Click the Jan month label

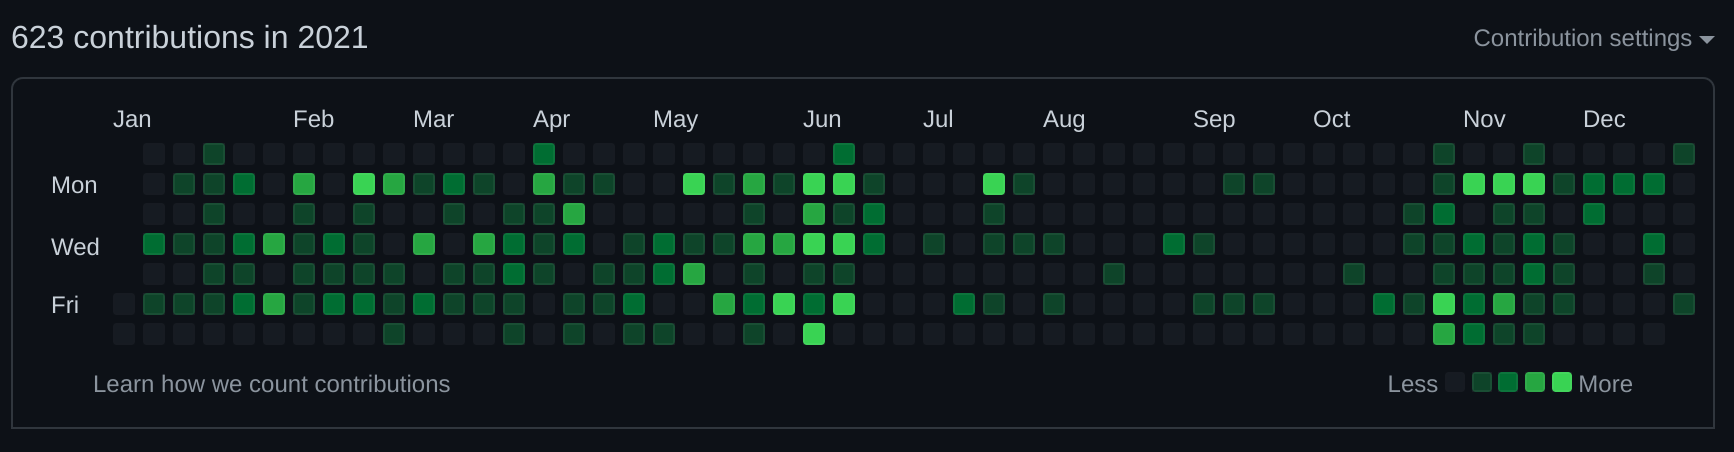[x=132, y=119]
